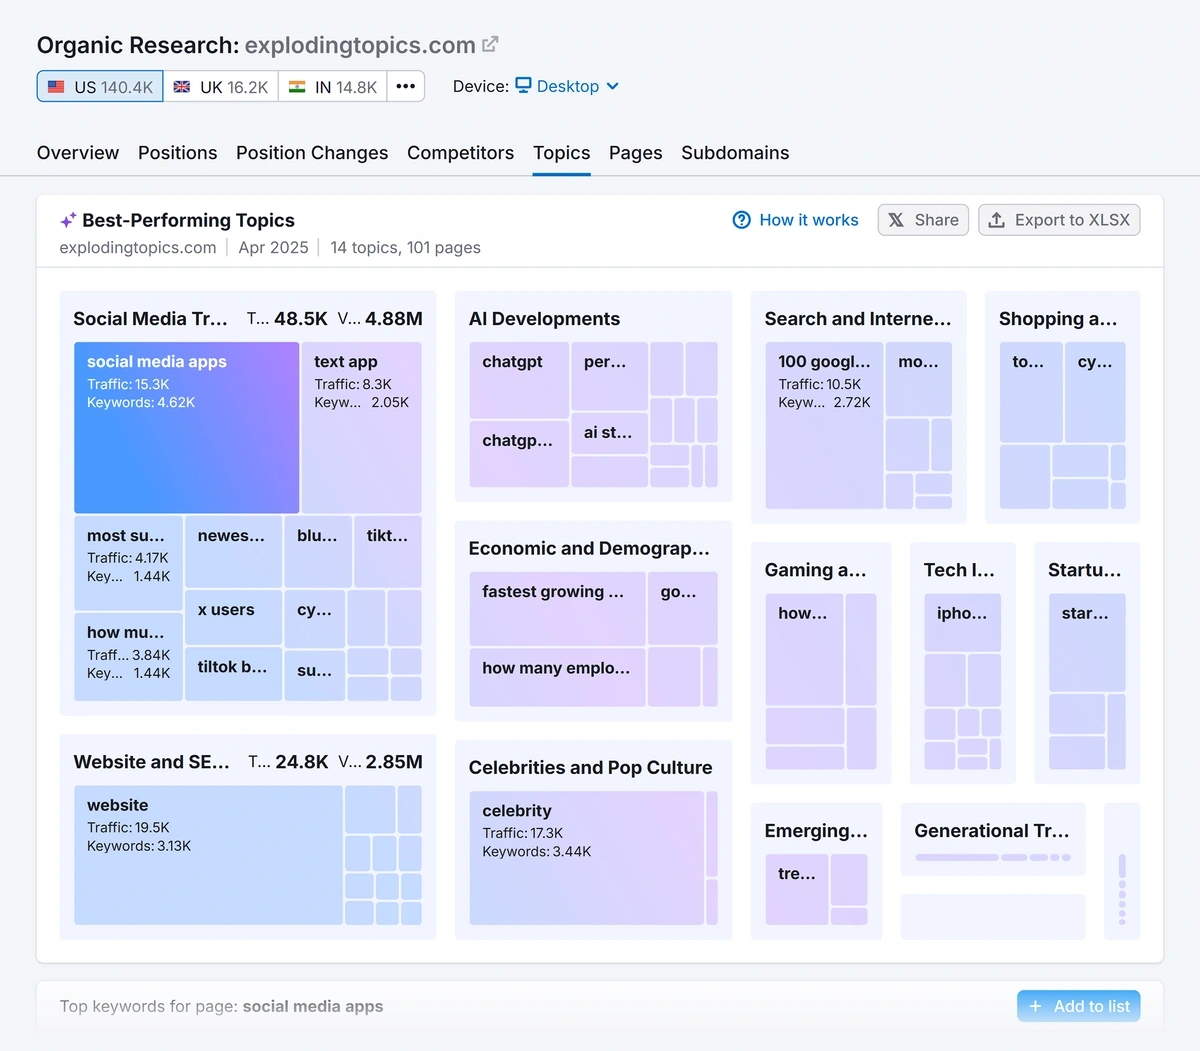Click the per... tile in AI Developments
Viewport: 1200px width, 1051px height.
tap(609, 375)
